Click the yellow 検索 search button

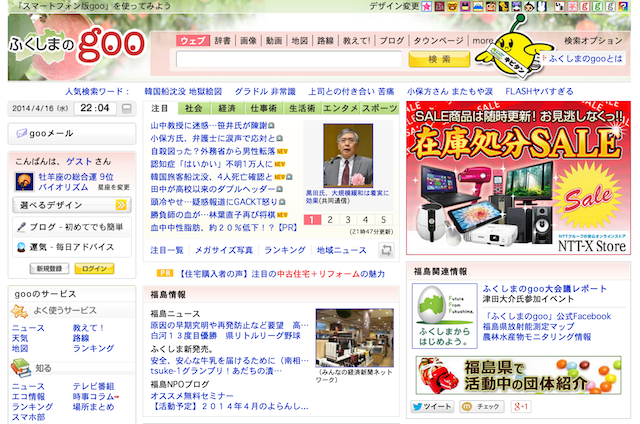point(439,60)
